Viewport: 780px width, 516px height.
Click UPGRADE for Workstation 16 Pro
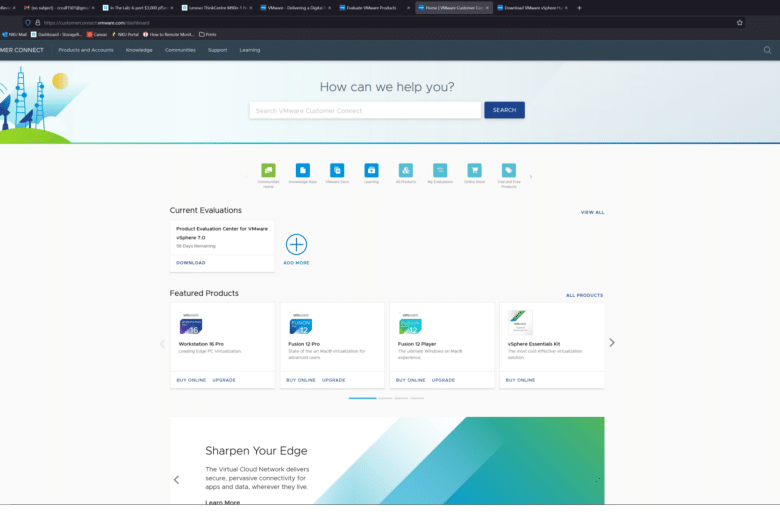pyautogui.click(x=224, y=380)
